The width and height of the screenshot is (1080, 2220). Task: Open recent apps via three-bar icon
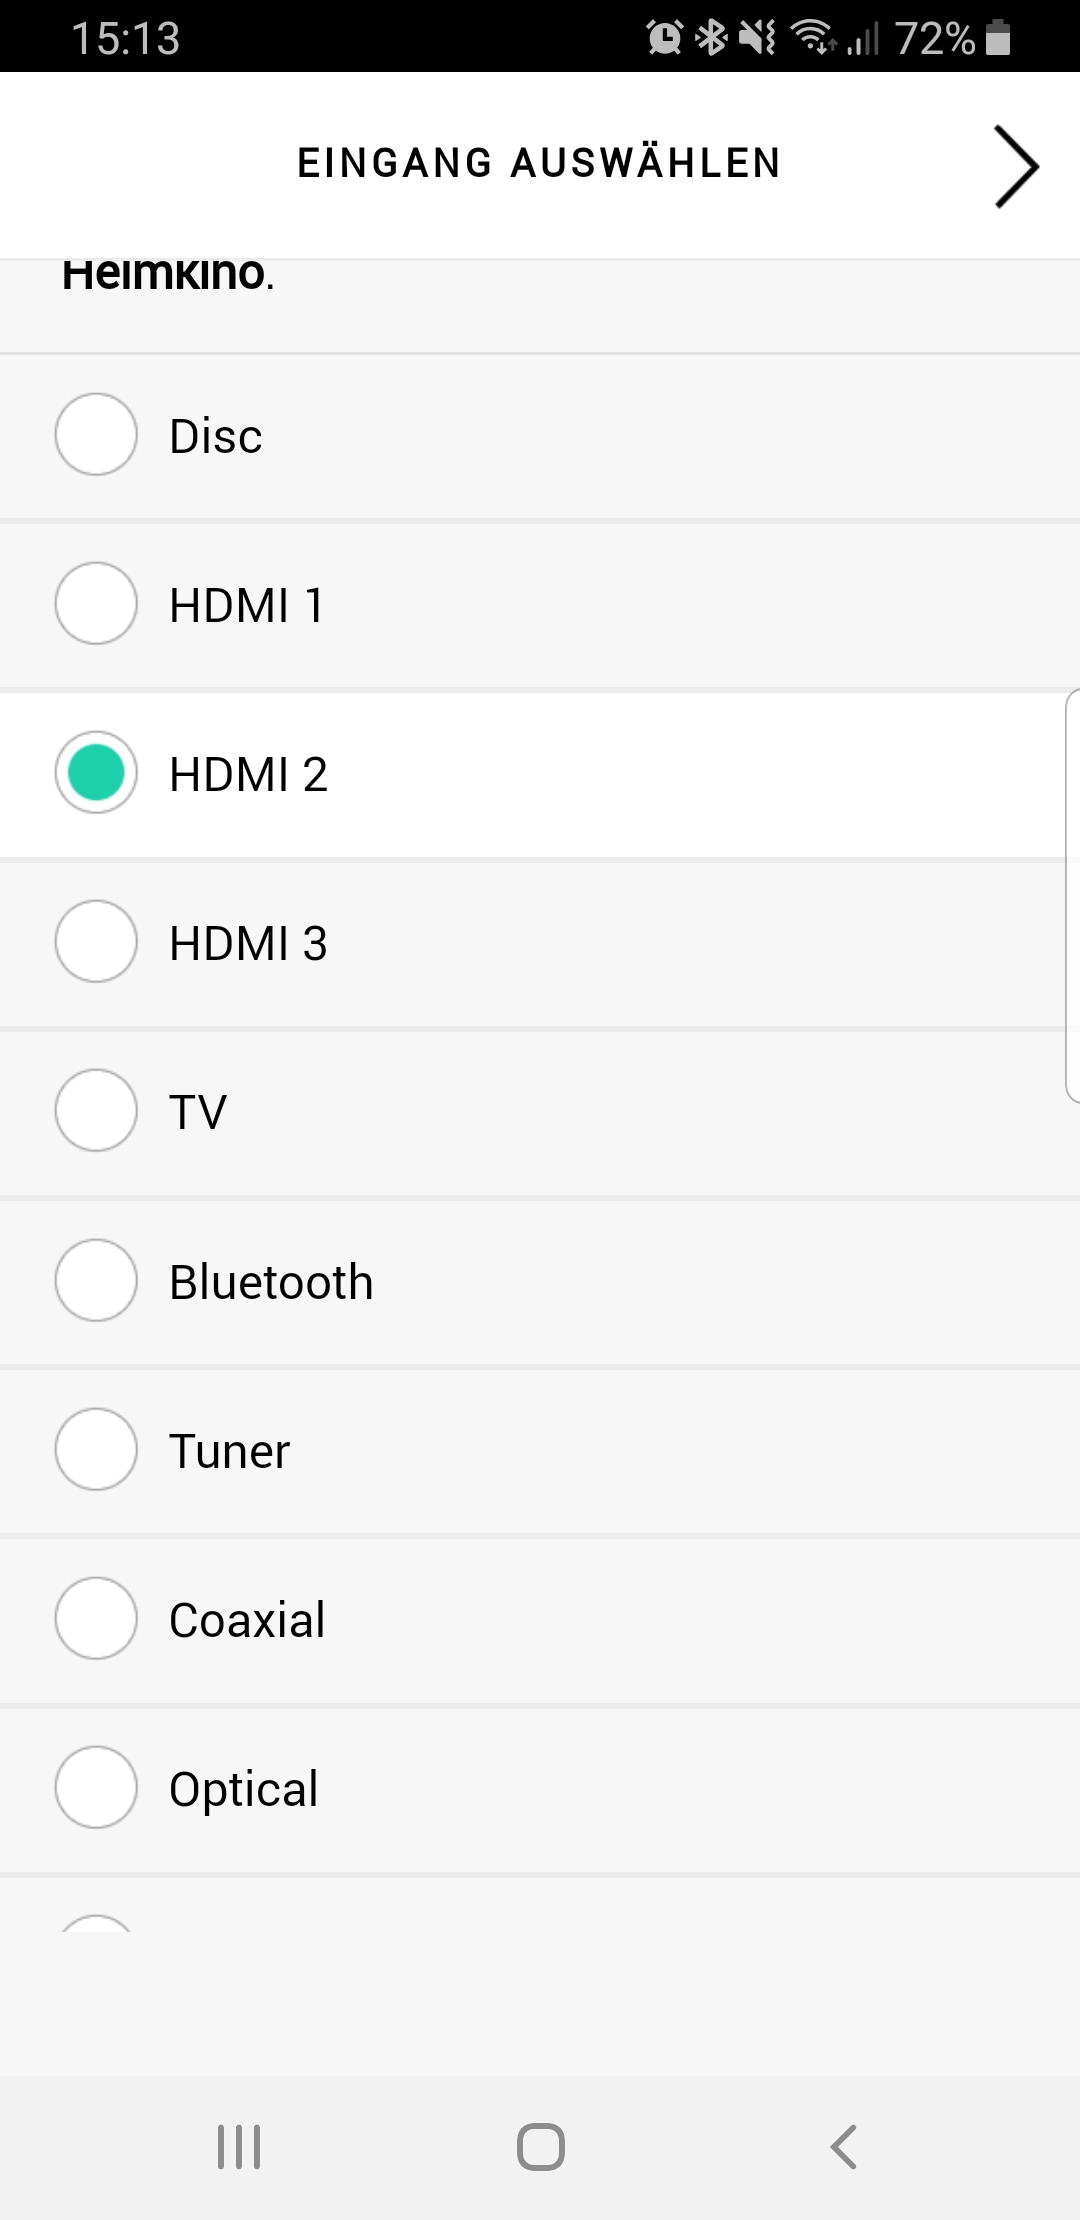tap(239, 2146)
